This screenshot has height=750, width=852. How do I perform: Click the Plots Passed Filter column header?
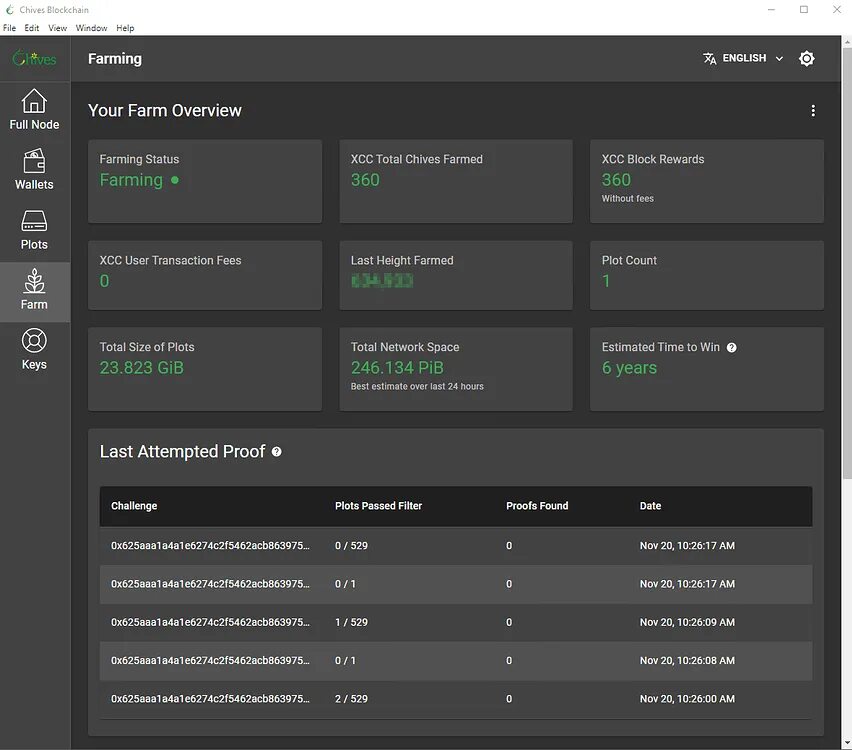pos(378,506)
